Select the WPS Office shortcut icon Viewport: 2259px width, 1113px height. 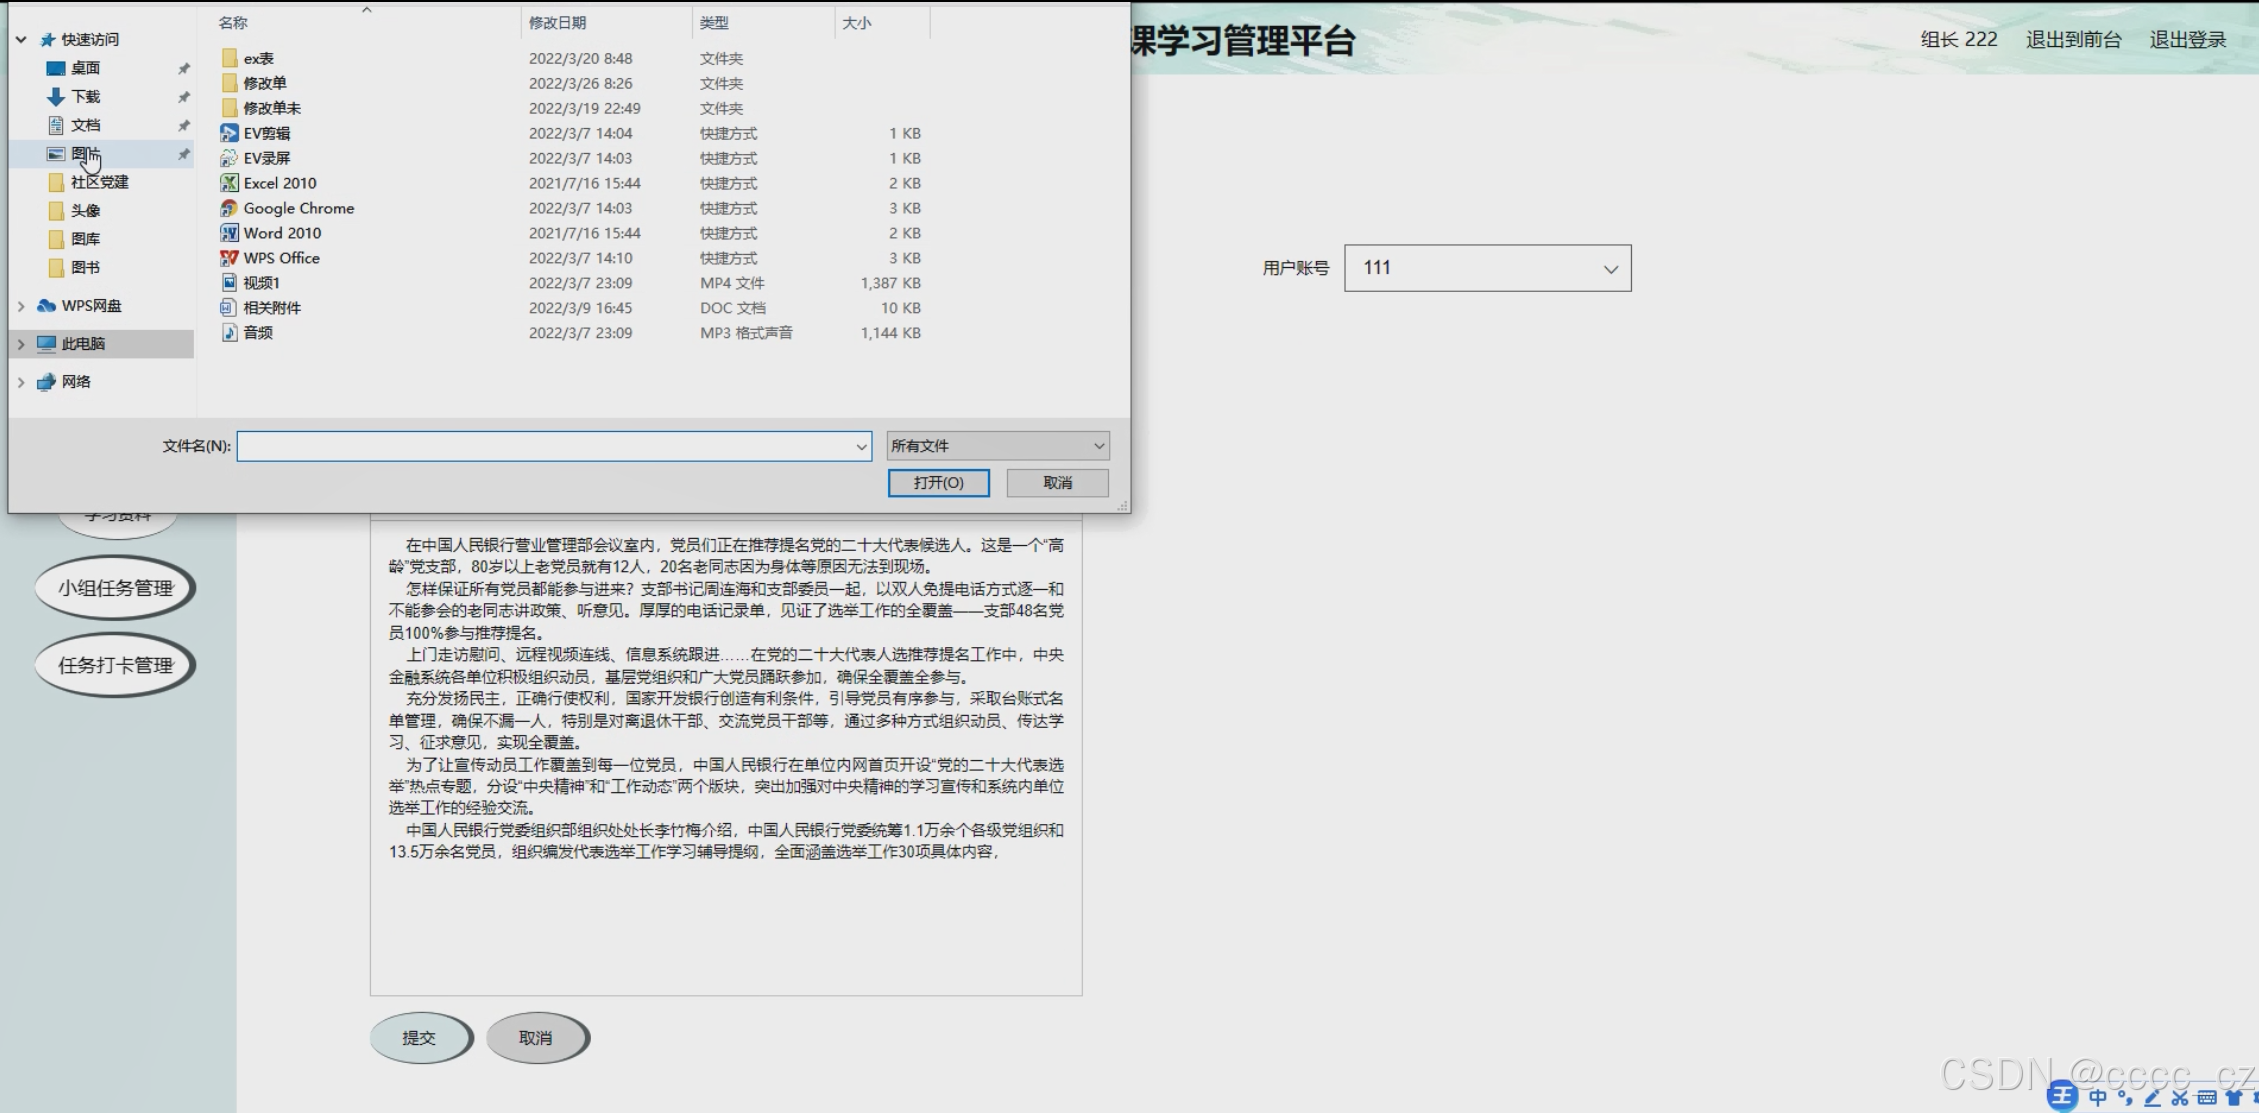229,258
